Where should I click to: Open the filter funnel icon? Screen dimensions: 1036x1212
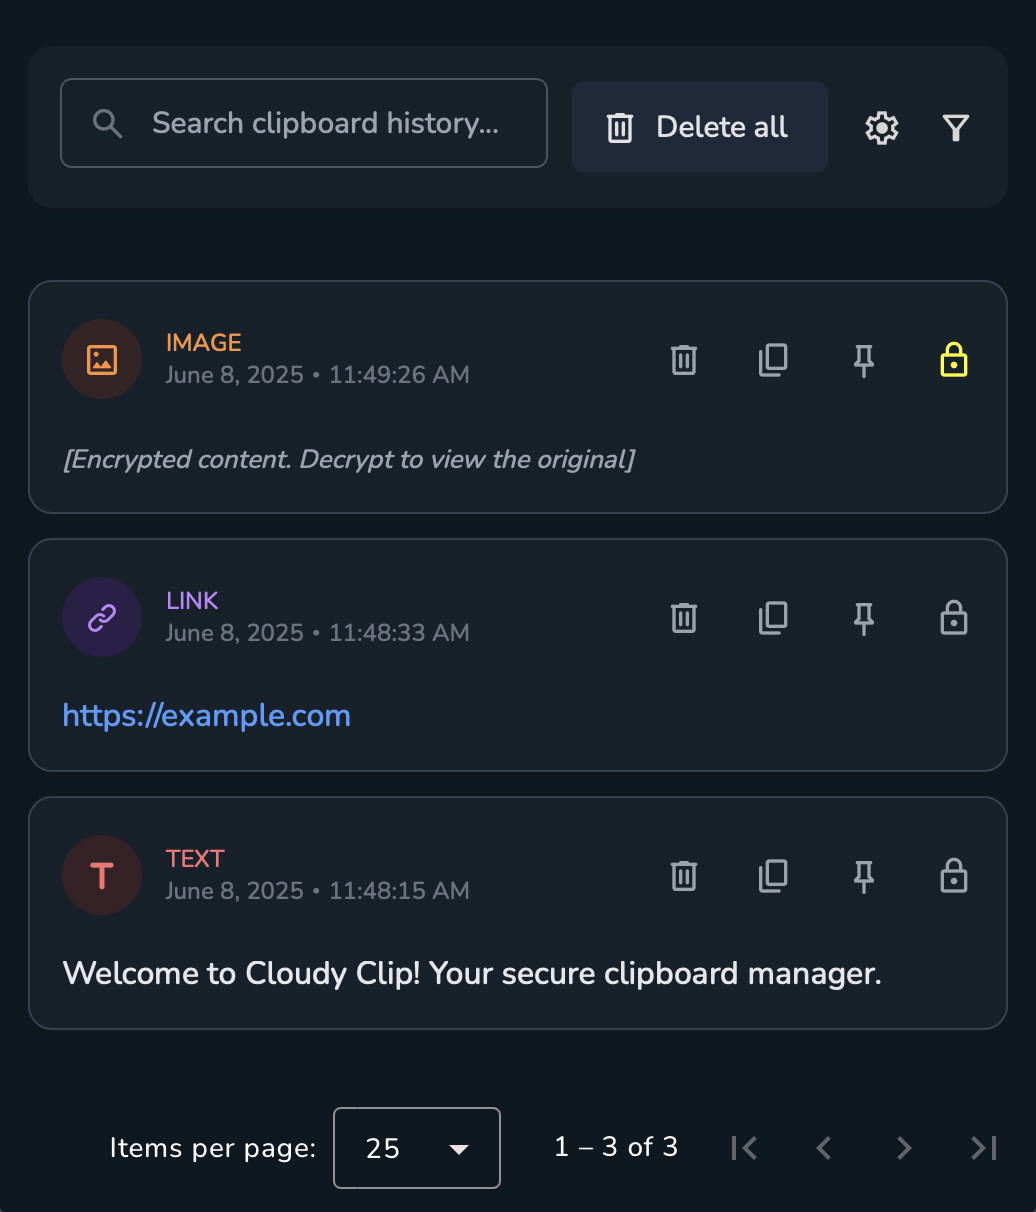(956, 128)
